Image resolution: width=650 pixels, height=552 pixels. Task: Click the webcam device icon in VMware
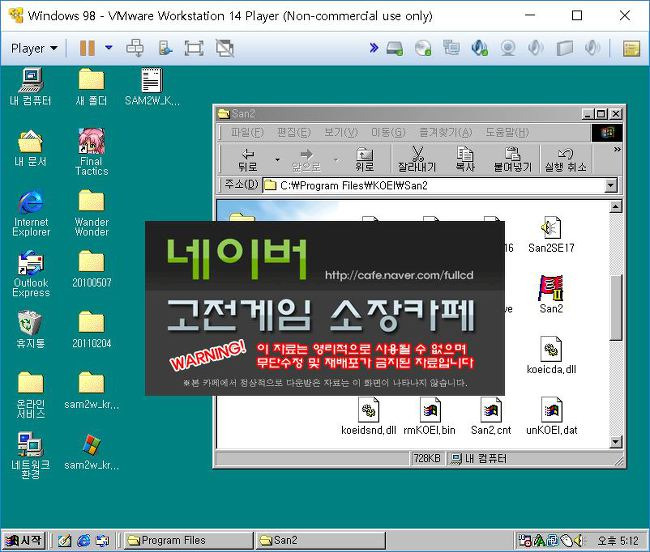(508, 48)
